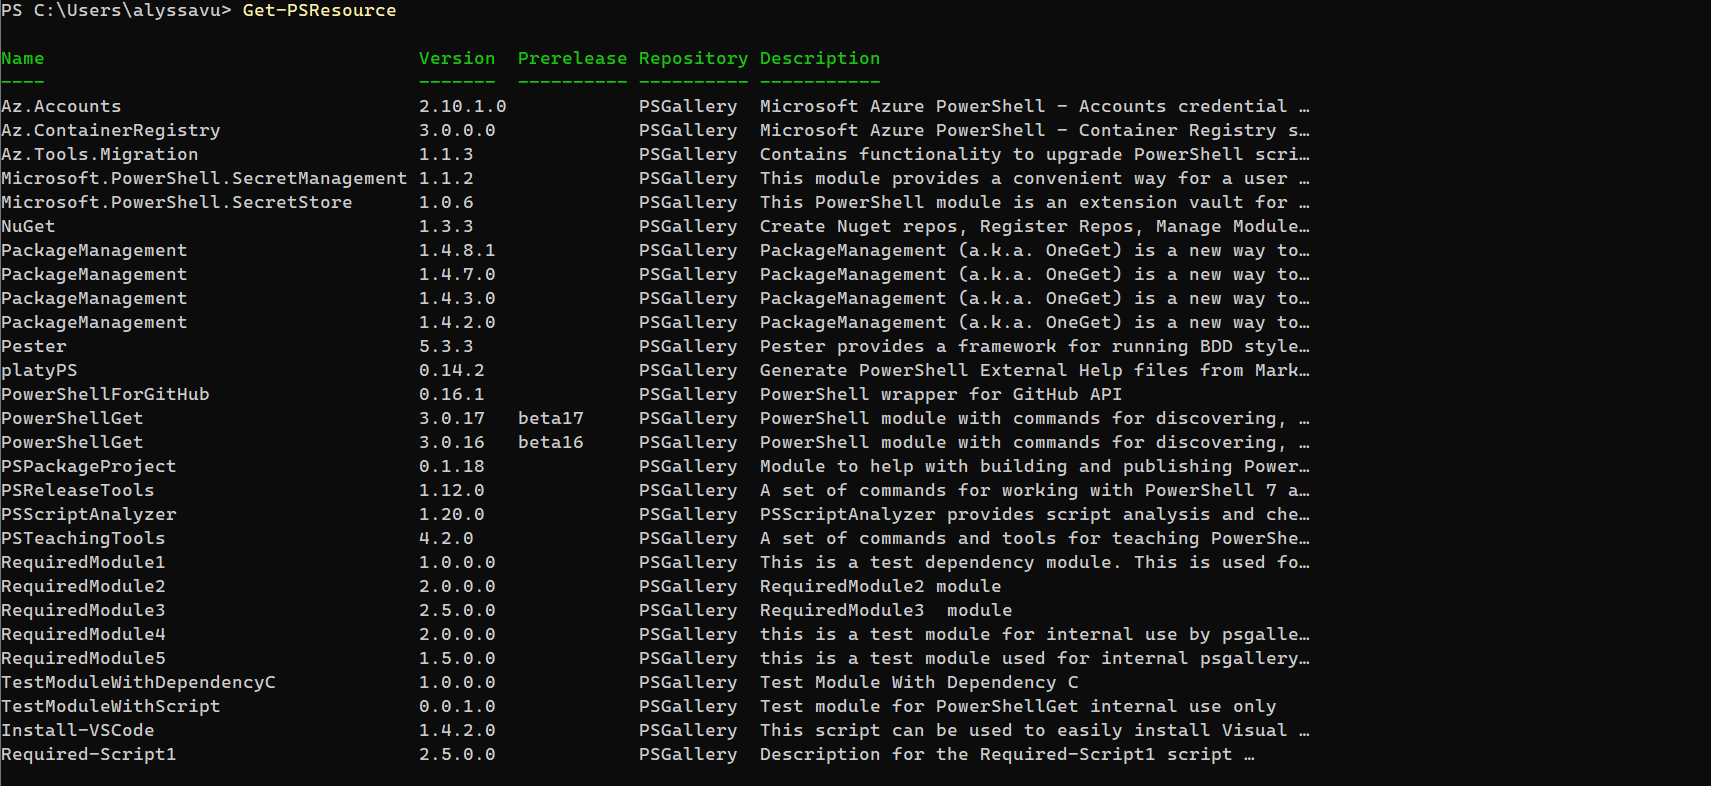1711x786 pixels.
Task: Select the TestModuleWithScript name
Action: [x=111, y=706]
